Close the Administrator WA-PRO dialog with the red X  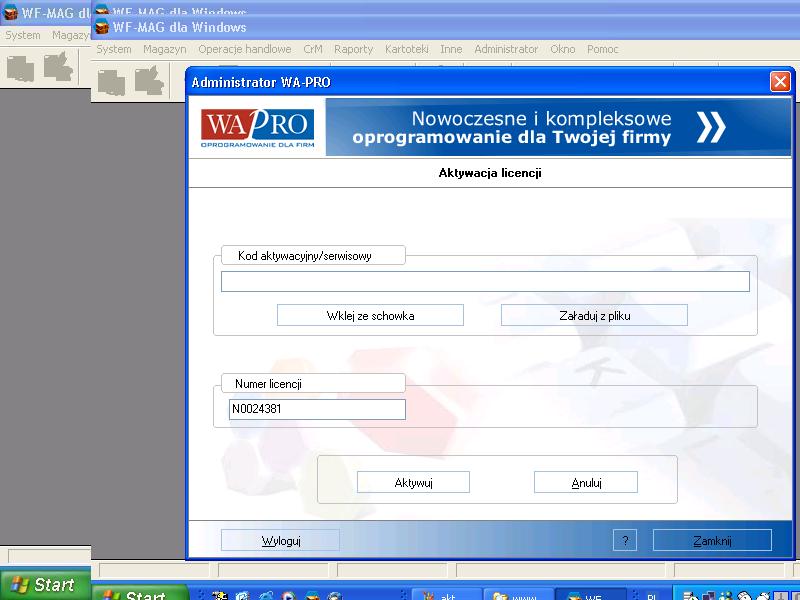coord(780,82)
